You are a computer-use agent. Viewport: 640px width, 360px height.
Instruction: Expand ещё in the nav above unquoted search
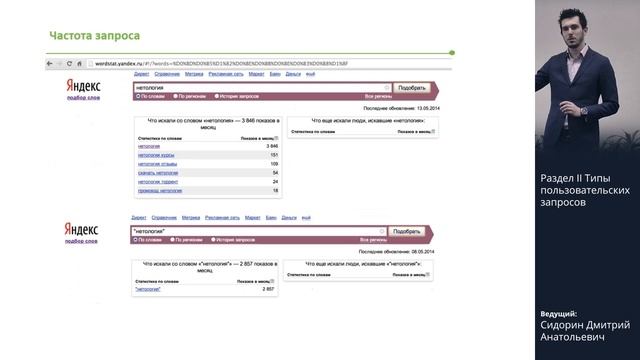(311, 74)
